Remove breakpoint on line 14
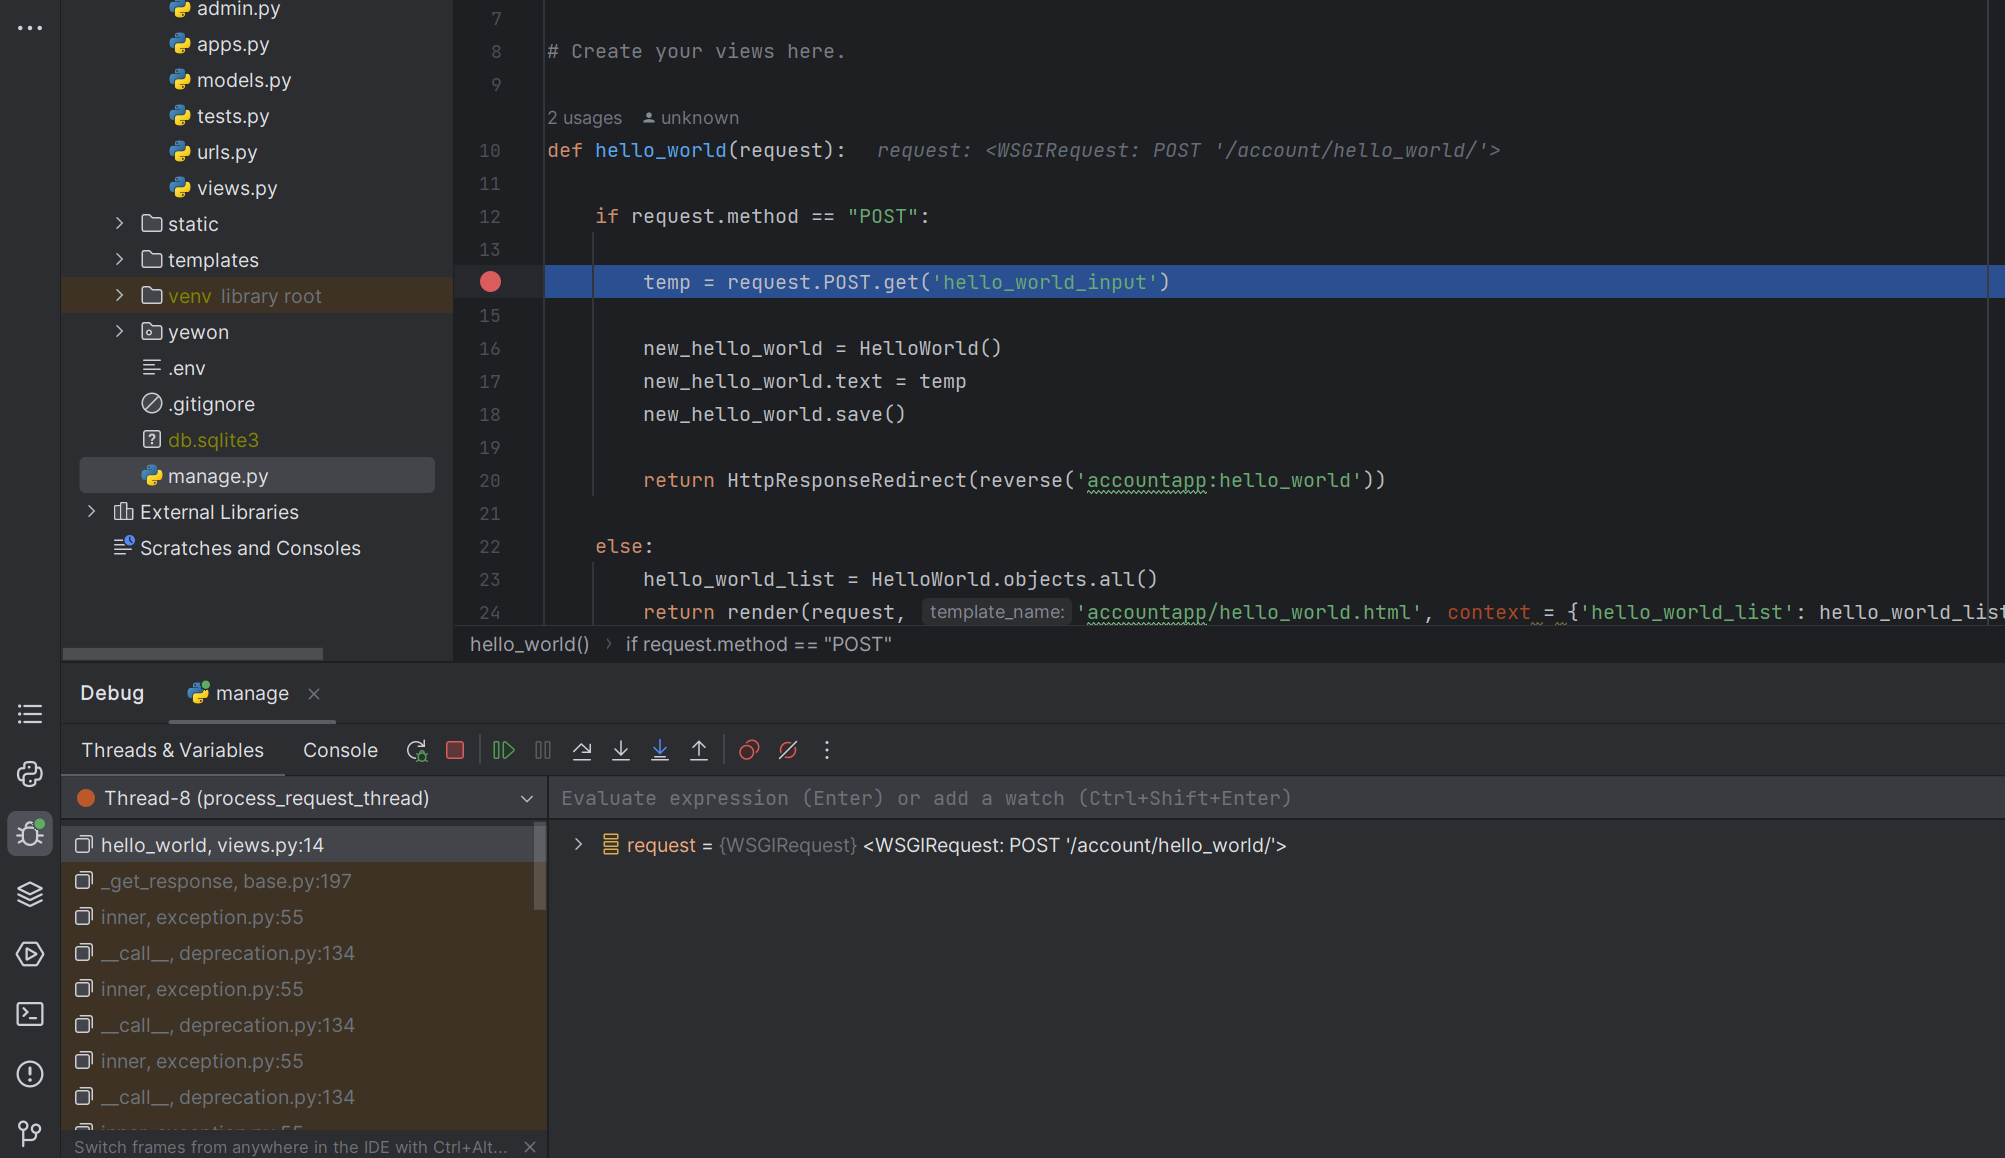 click(x=490, y=282)
